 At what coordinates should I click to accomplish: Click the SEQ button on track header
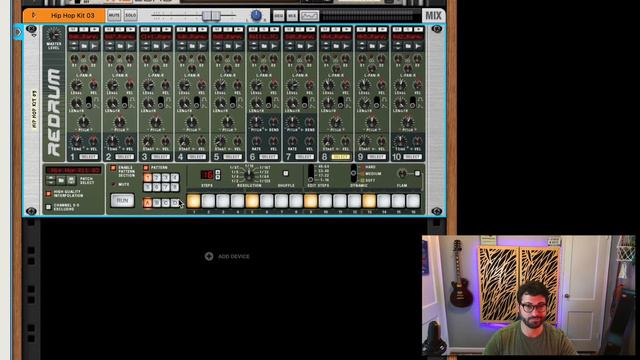point(279,16)
